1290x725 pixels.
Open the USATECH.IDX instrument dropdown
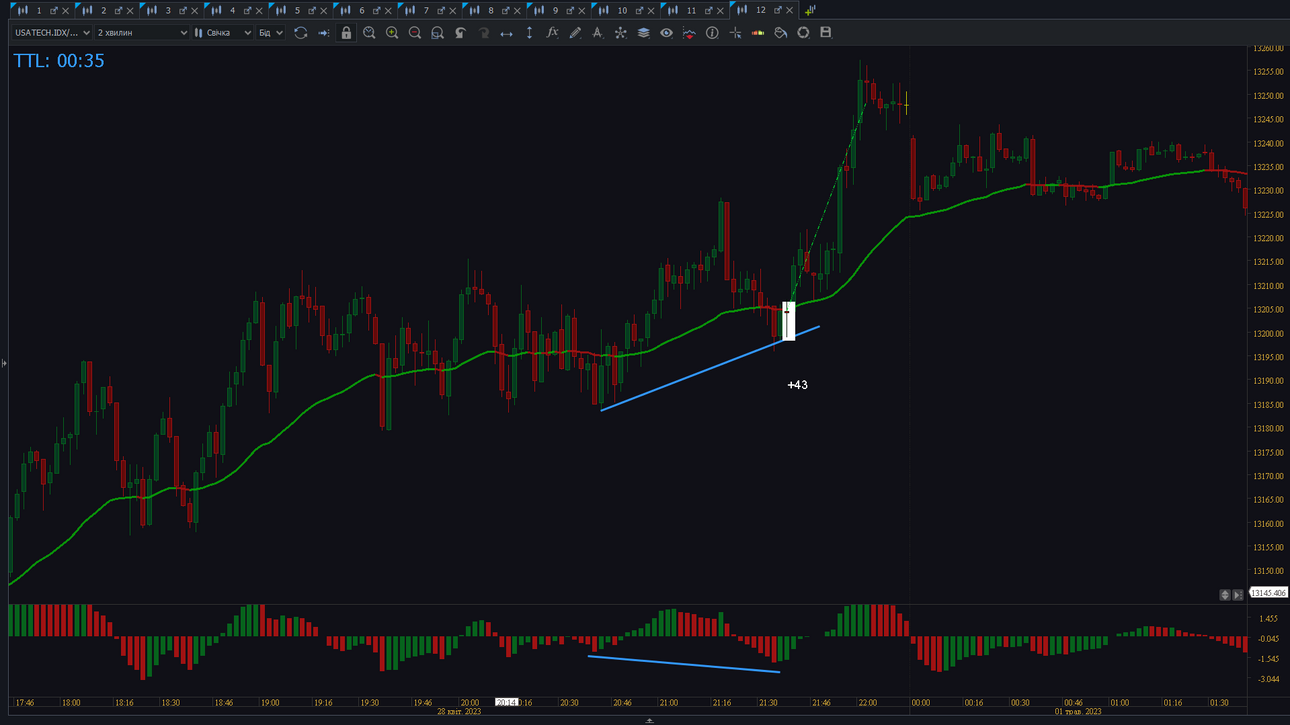(52, 33)
